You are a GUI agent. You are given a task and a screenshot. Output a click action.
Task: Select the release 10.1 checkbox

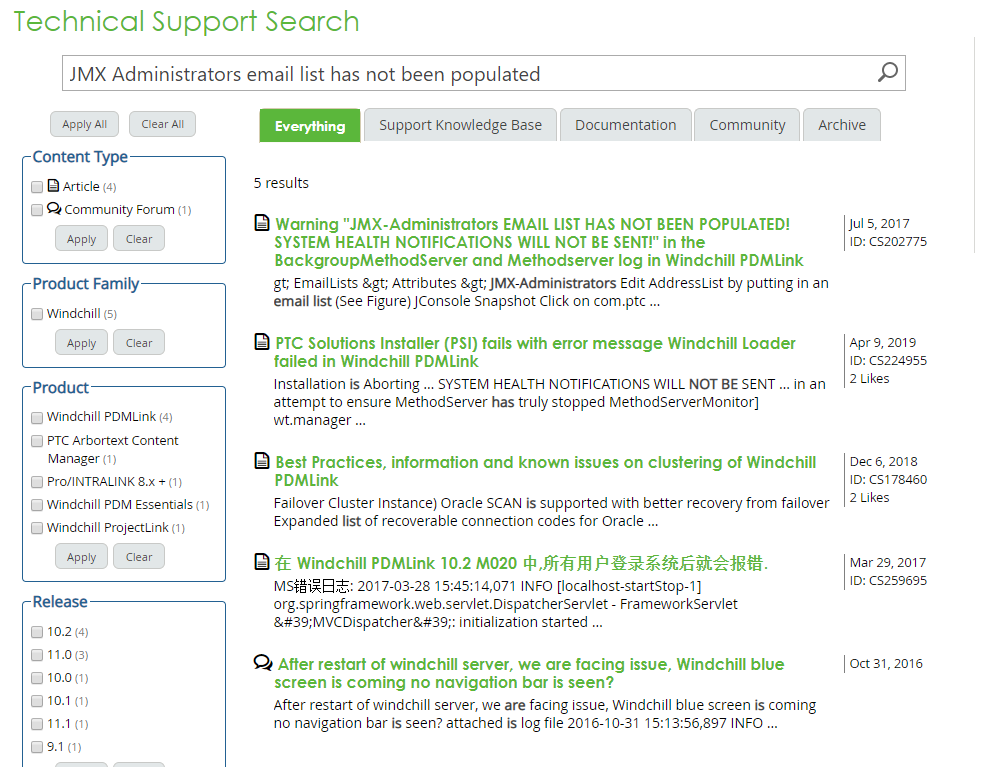(x=37, y=701)
